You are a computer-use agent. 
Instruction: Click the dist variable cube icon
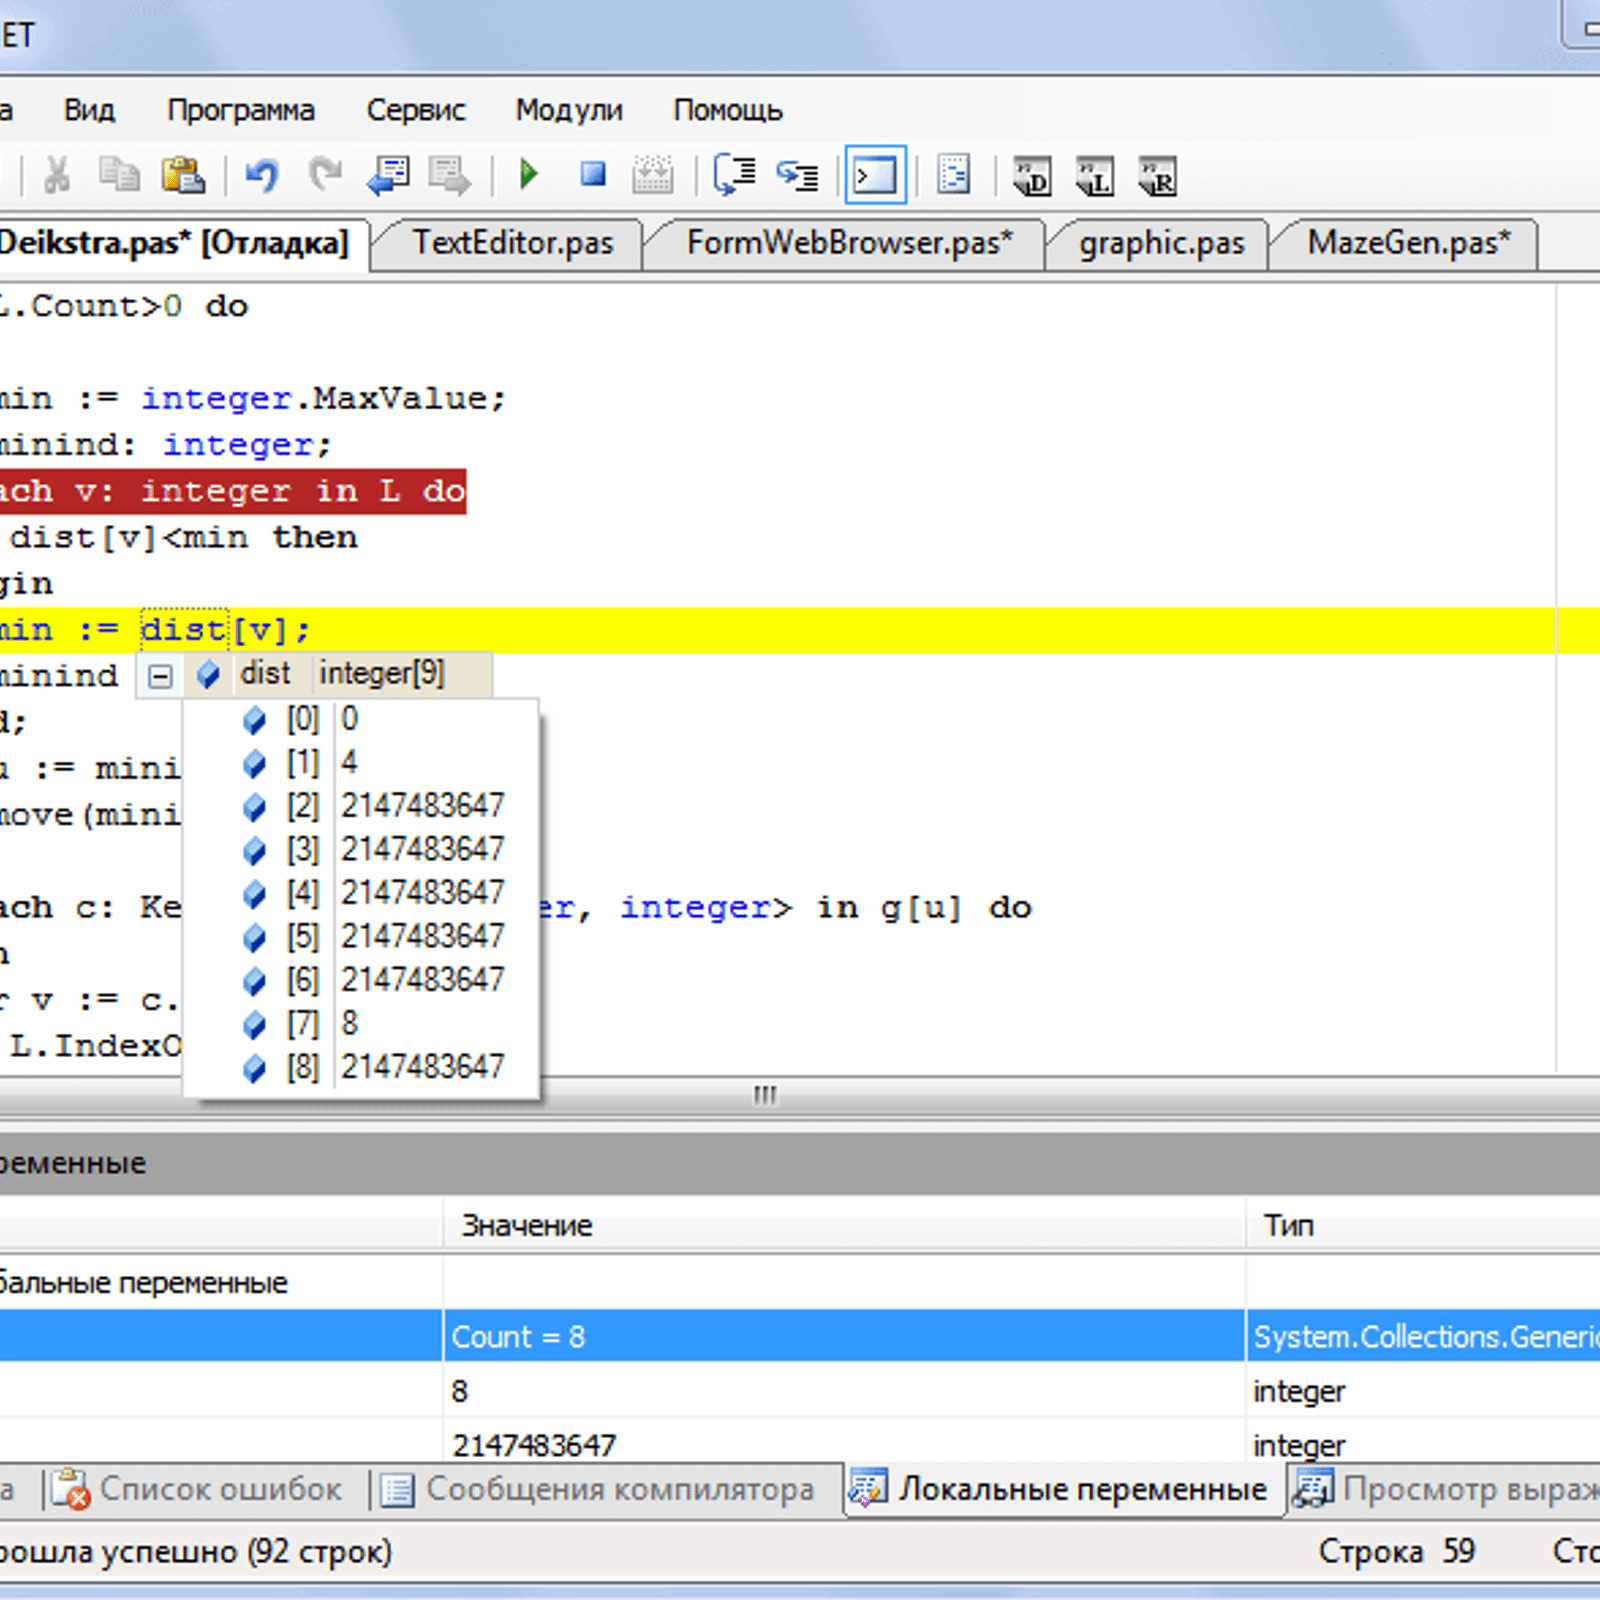pyautogui.click(x=208, y=675)
